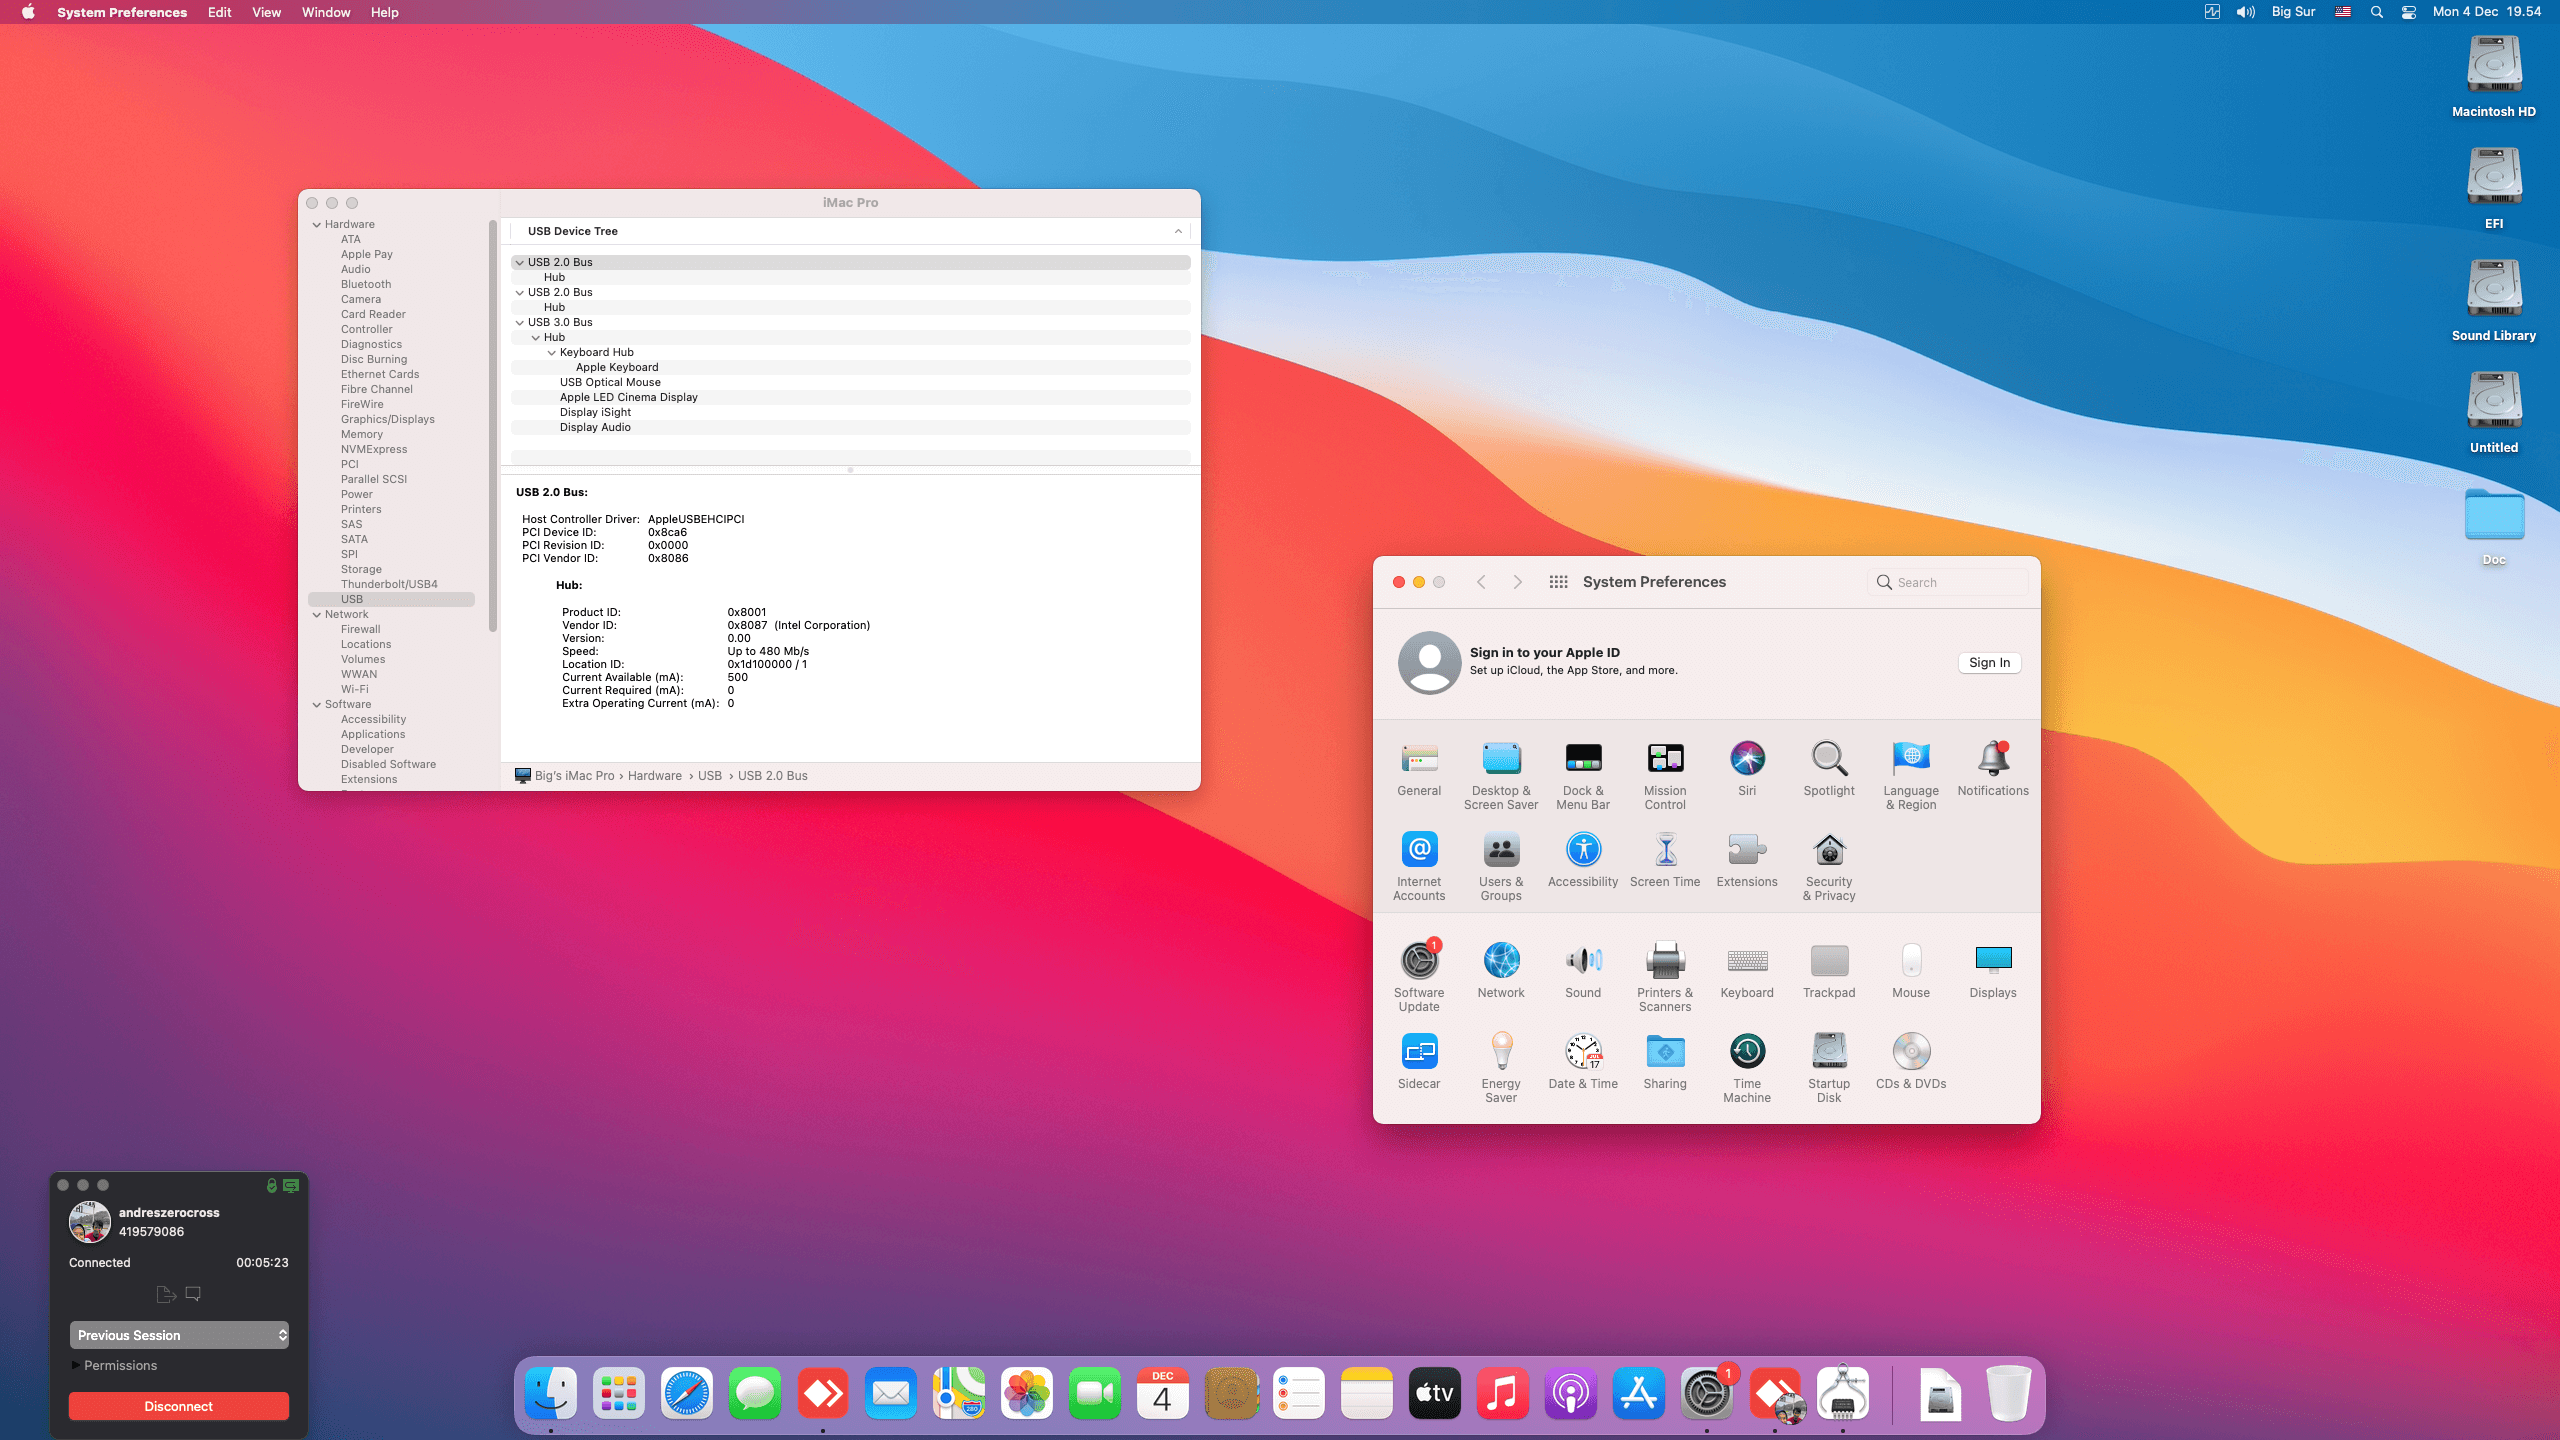Viewport: 2560px width, 1440px height.
Task: Collapse the first USB 2.0 Bus row
Action: click(x=520, y=262)
